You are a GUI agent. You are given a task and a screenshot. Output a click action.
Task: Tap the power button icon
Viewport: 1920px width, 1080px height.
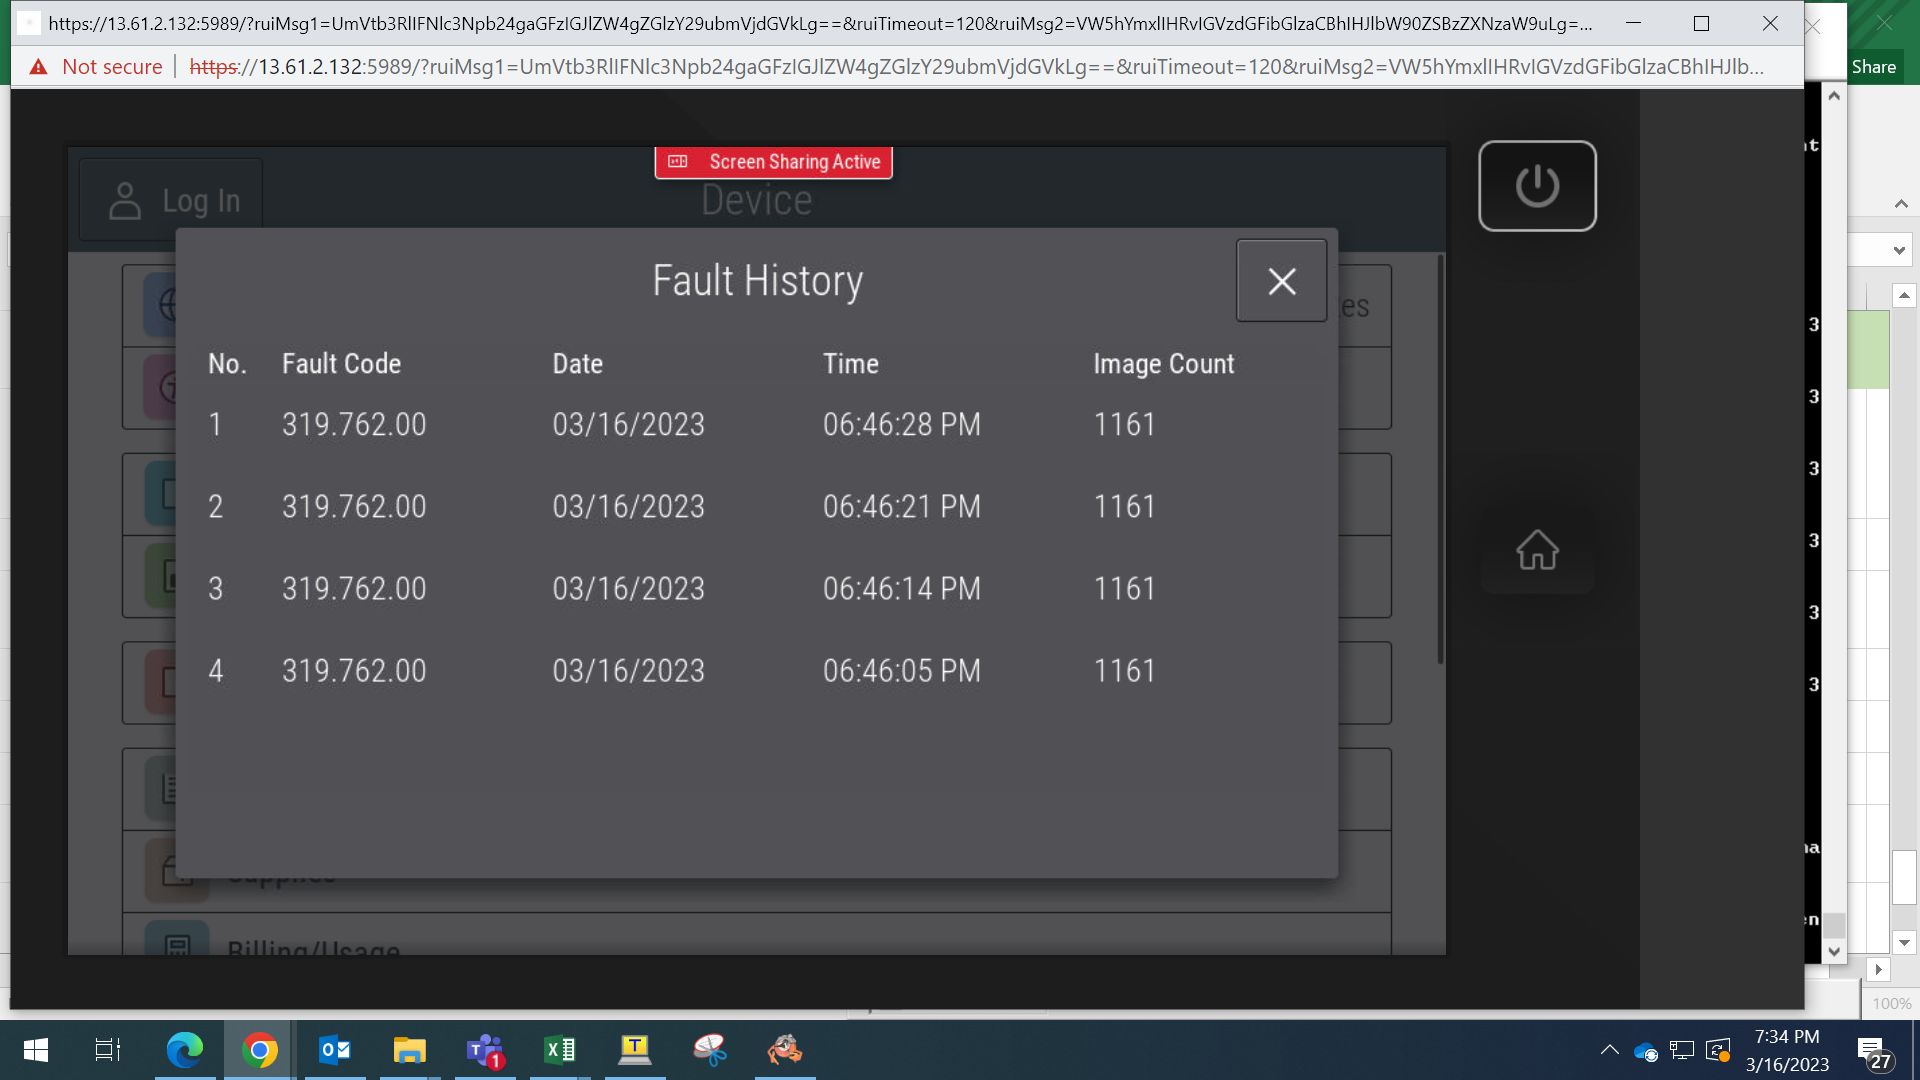click(x=1537, y=186)
